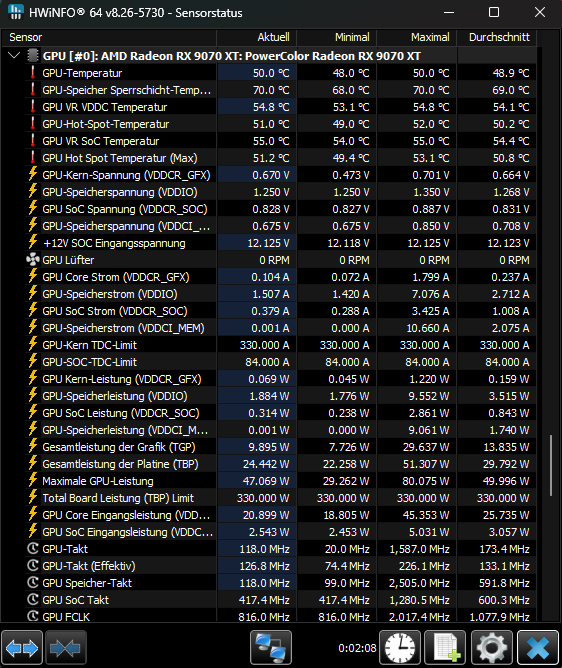
Task: Close the window via title bar X
Action: (x=540, y=12)
